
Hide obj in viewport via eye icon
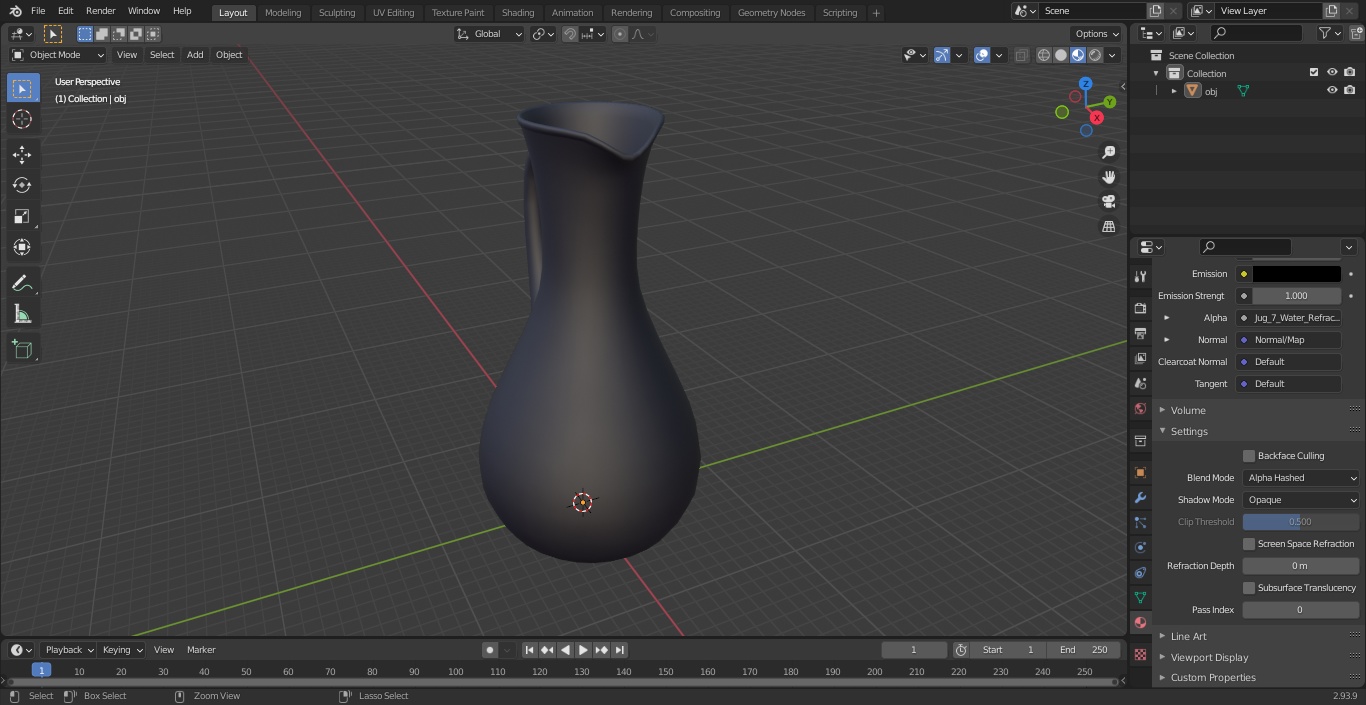tap(1332, 90)
